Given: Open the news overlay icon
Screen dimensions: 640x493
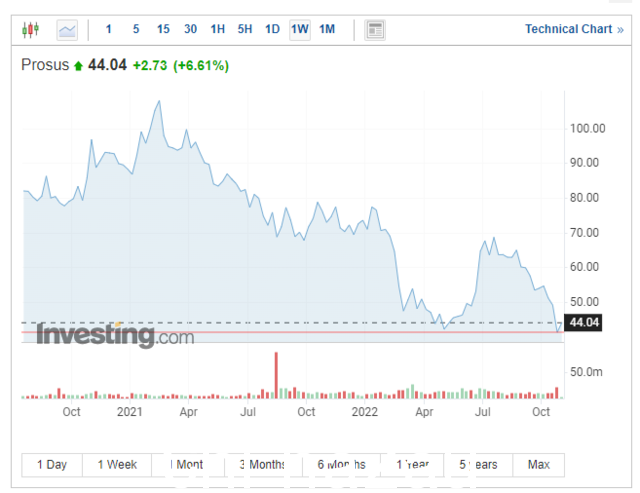Looking at the screenshot, I should point(375,30).
